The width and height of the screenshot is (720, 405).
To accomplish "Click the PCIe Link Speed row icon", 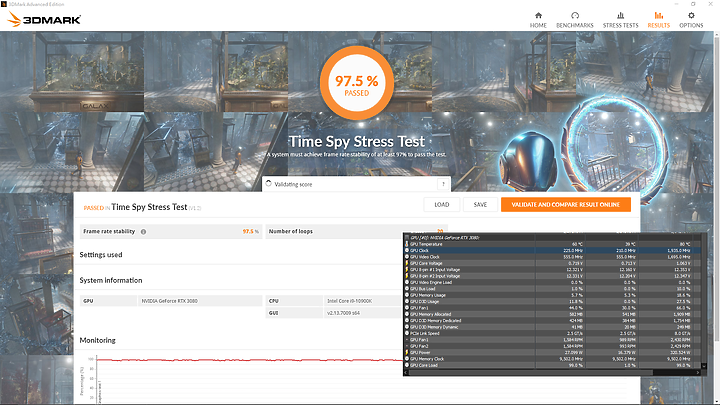I will [x=407, y=333].
